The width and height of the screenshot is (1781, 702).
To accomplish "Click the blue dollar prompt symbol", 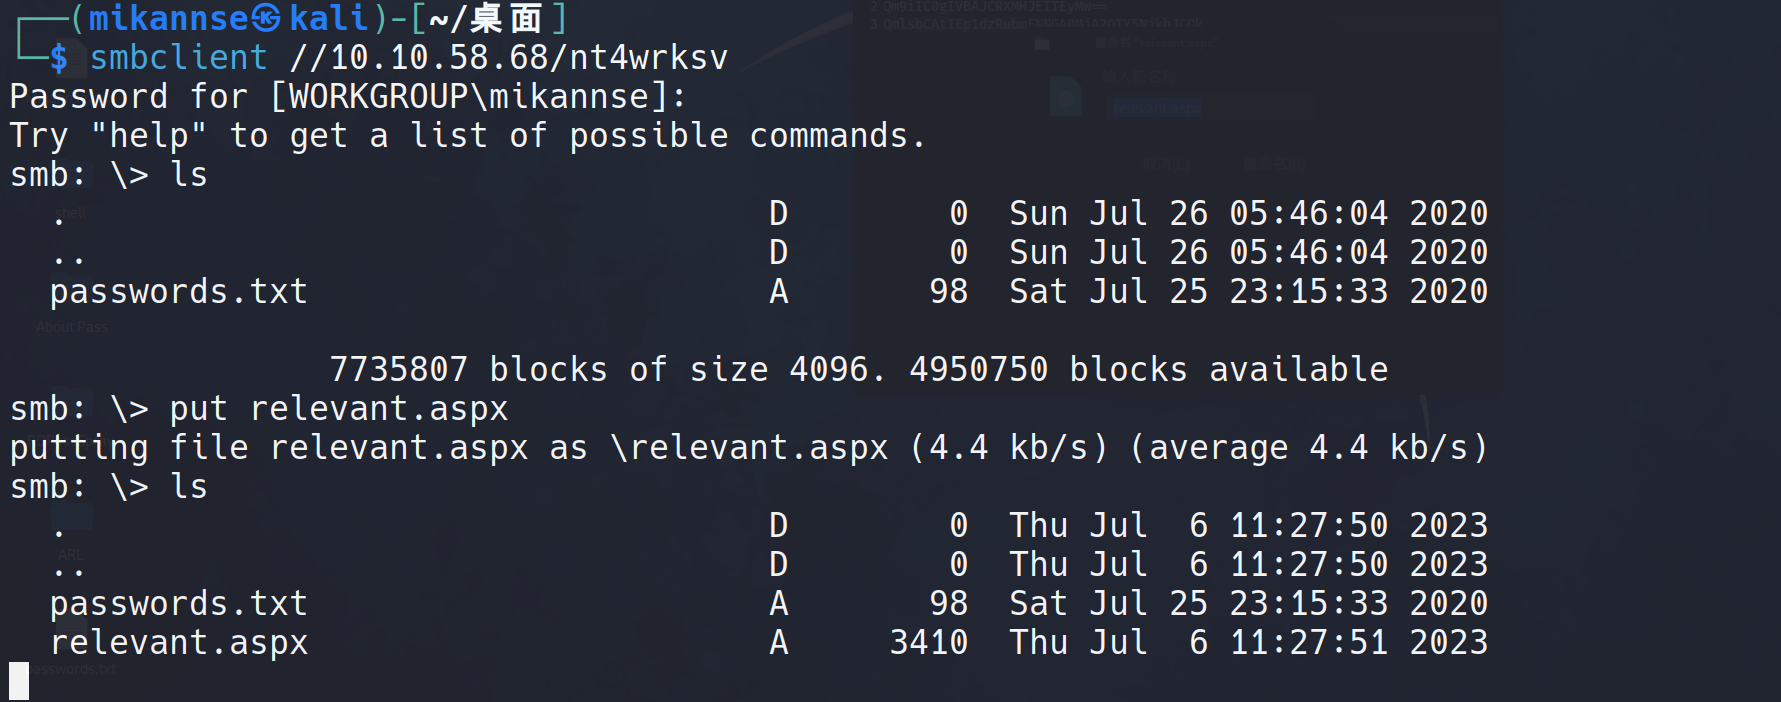I will click(59, 58).
